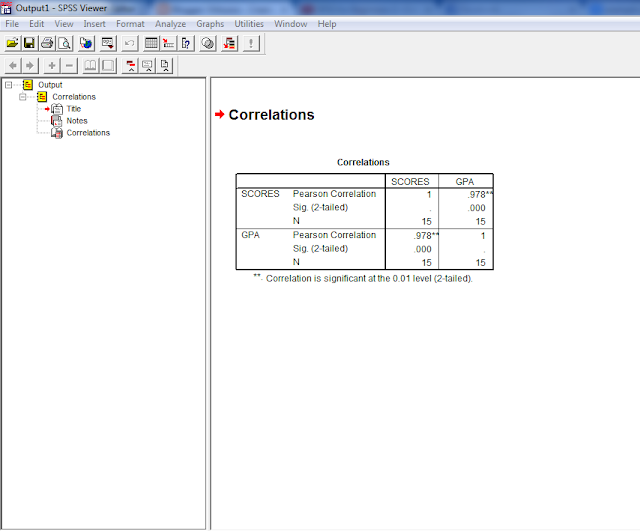Click .000 significance in the SCORES row

coord(476,208)
